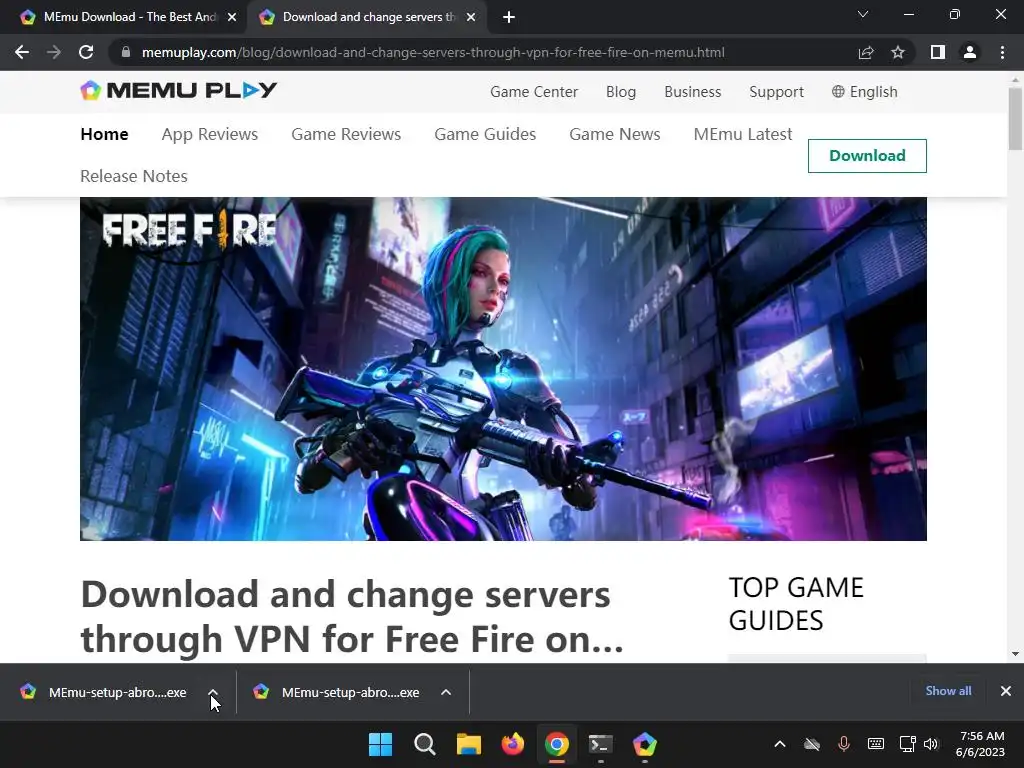This screenshot has height=768, width=1024.
Task: Click the cloud sync tray icon
Action: [x=812, y=744]
